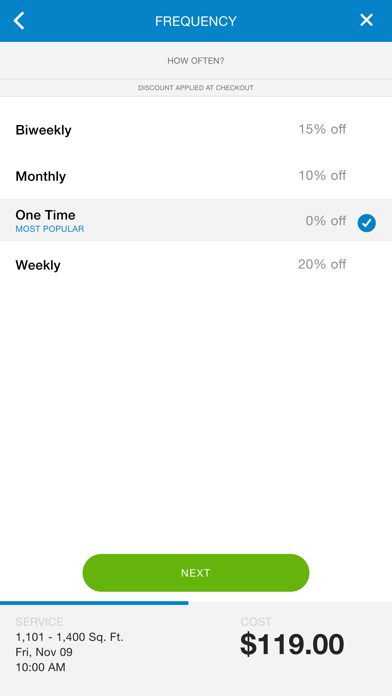Viewport: 392px width, 696px height.
Task: Click the FREQUENCY header title
Action: click(196, 21)
